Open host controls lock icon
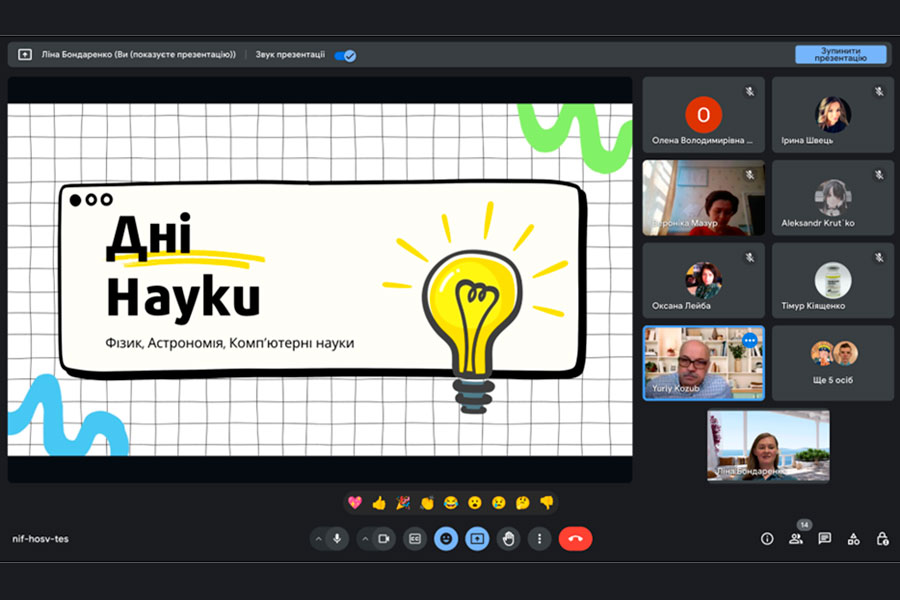The width and height of the screenshot is (900, 600). click(x=882, y=539)
